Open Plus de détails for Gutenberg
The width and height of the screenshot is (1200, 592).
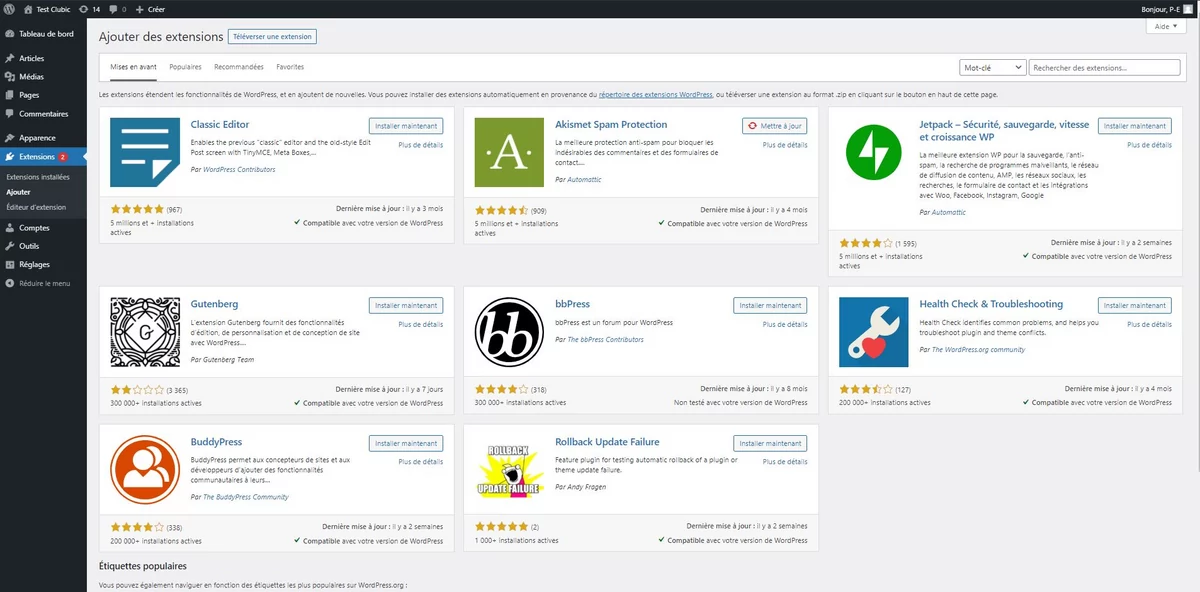pyautogui.click(x=421, y=324)
